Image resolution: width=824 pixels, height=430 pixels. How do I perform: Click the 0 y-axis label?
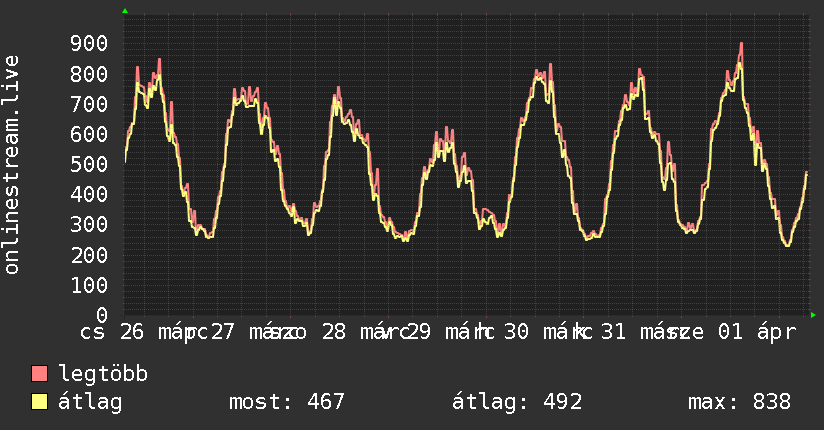(x=102, y=315)
